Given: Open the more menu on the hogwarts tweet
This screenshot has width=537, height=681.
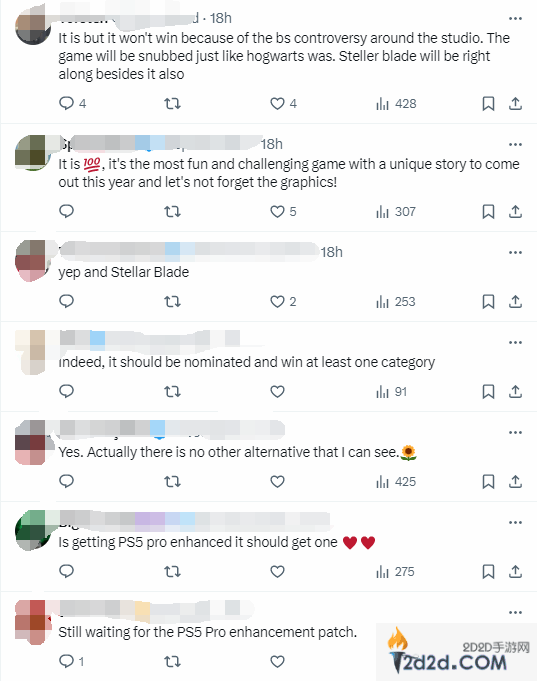Looking at the screenshot, I should click(515, 18).
